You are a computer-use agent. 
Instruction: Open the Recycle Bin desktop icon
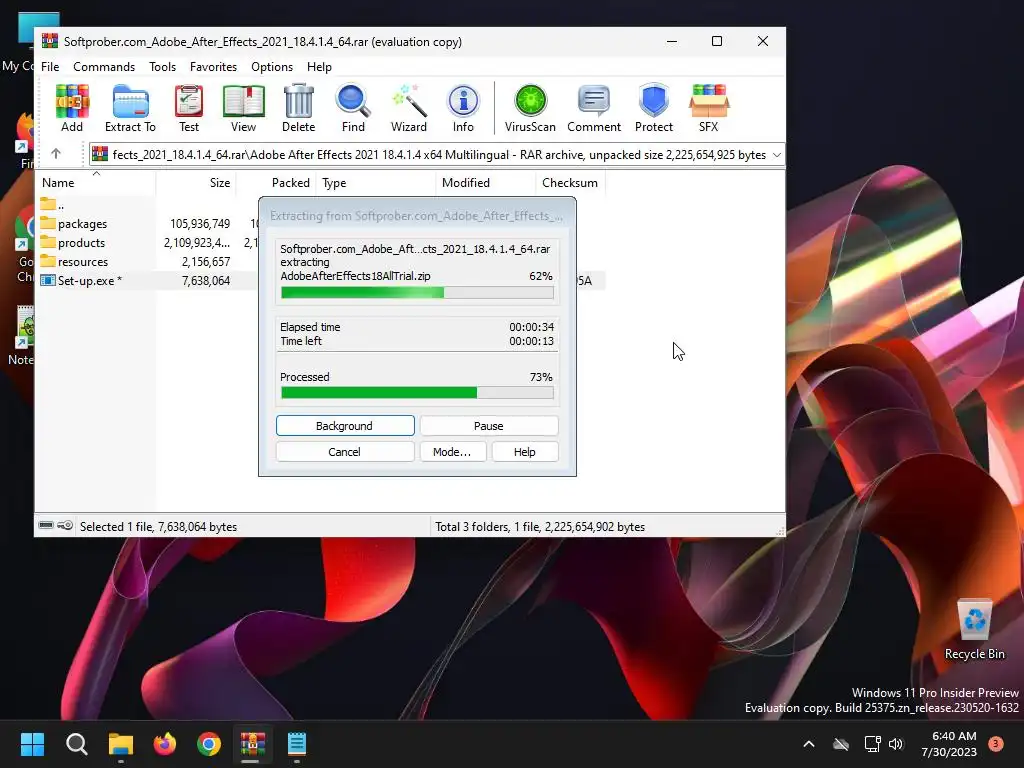pos(974,629)
